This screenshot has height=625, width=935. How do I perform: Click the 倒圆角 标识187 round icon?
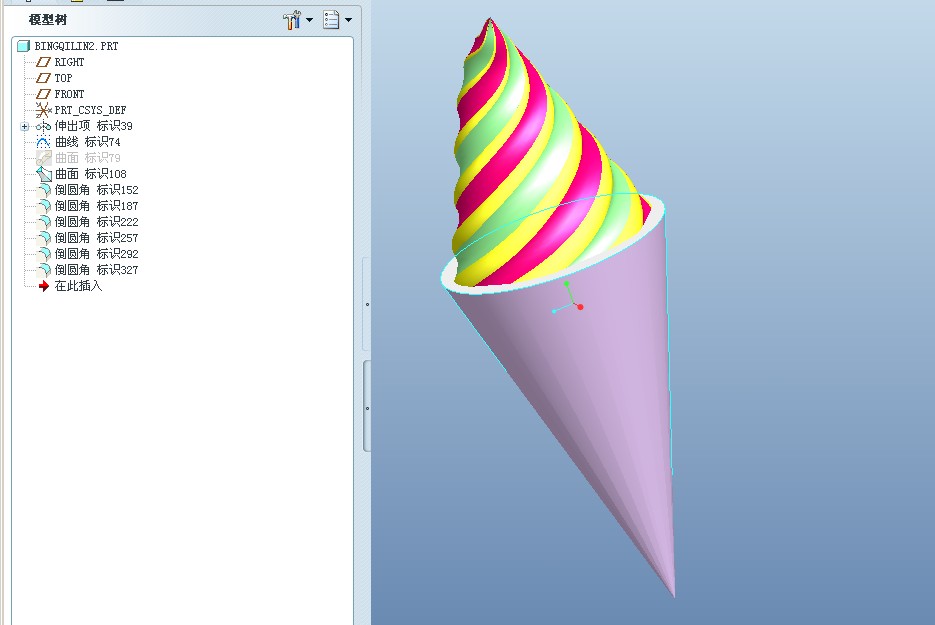pos(44,206)
